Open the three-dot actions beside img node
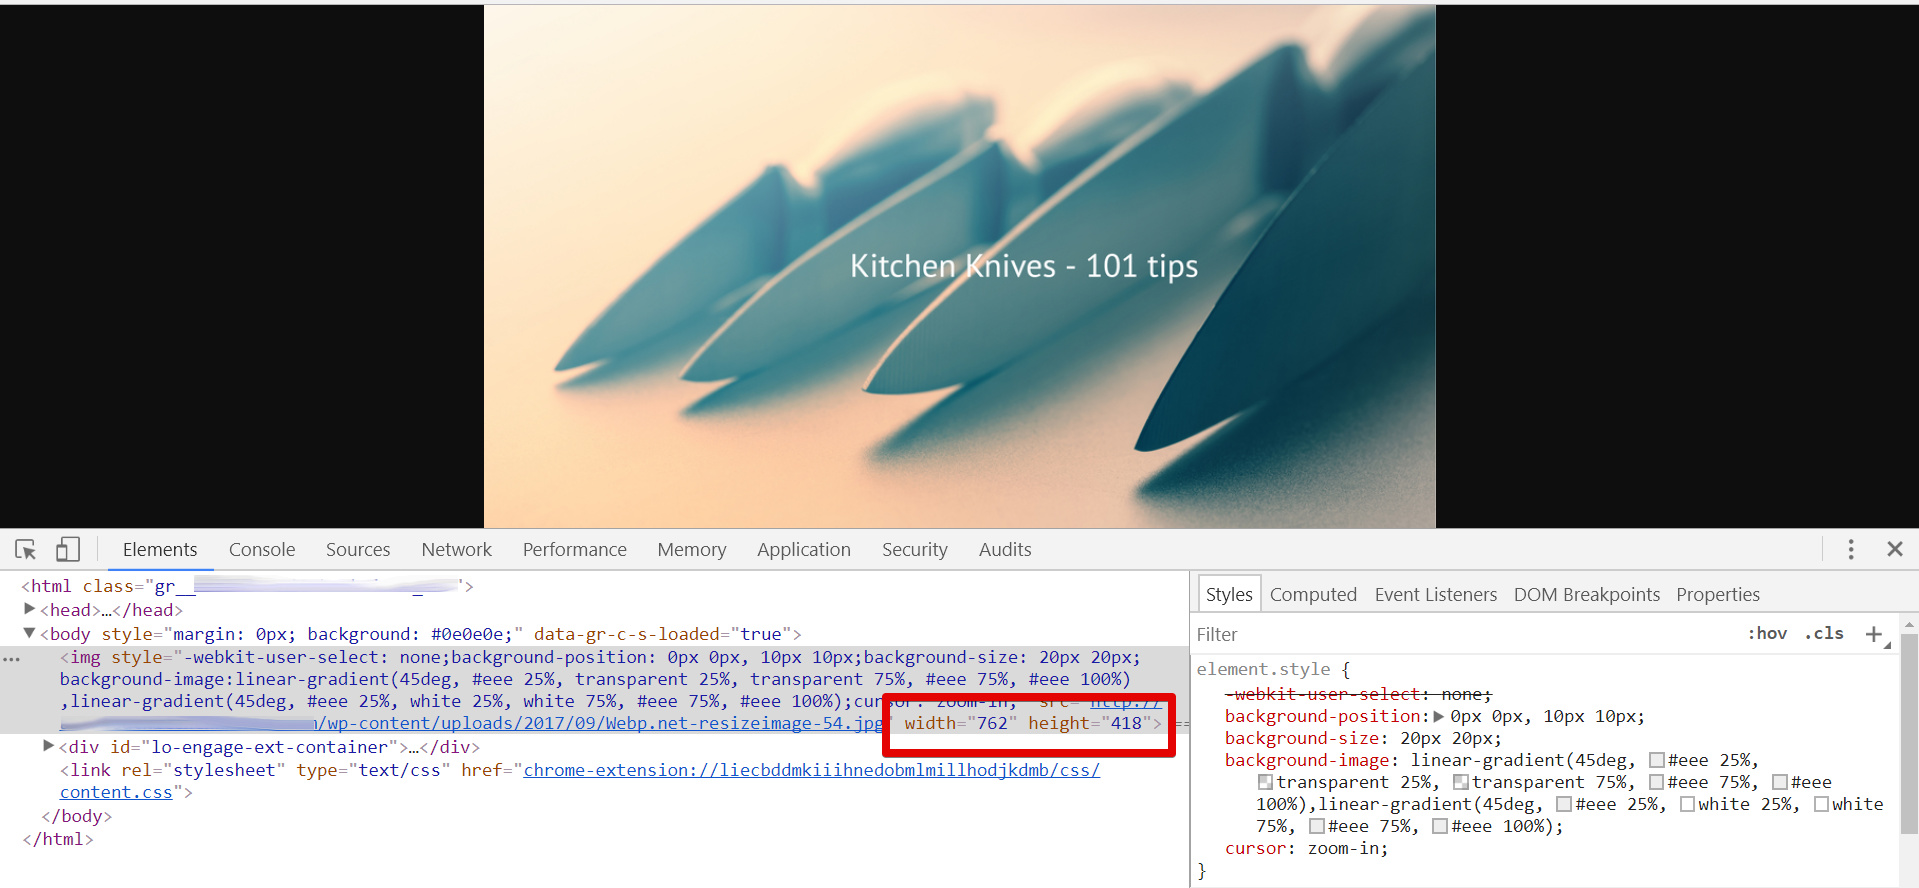Image resolution: width=1919 pixels, height=888 pixels. [11, 659]
